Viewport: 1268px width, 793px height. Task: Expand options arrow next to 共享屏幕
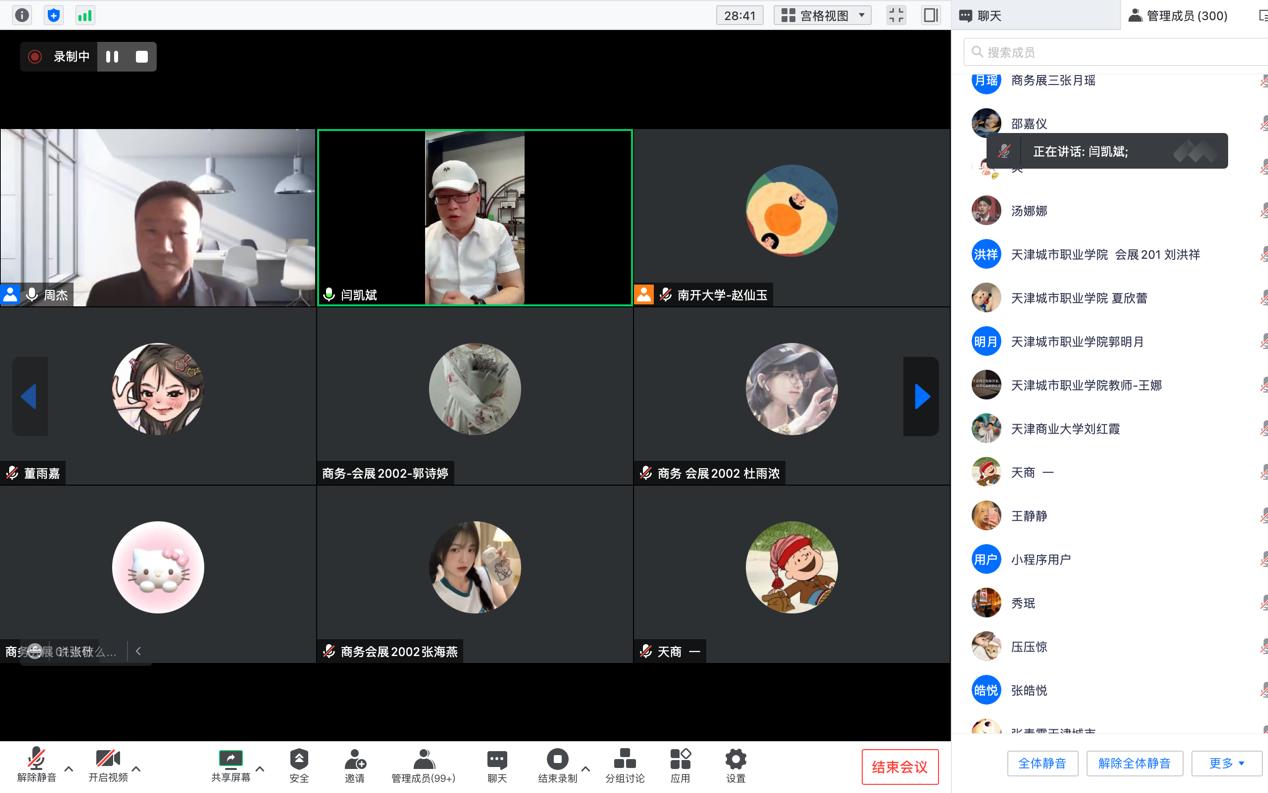point(260,769)
